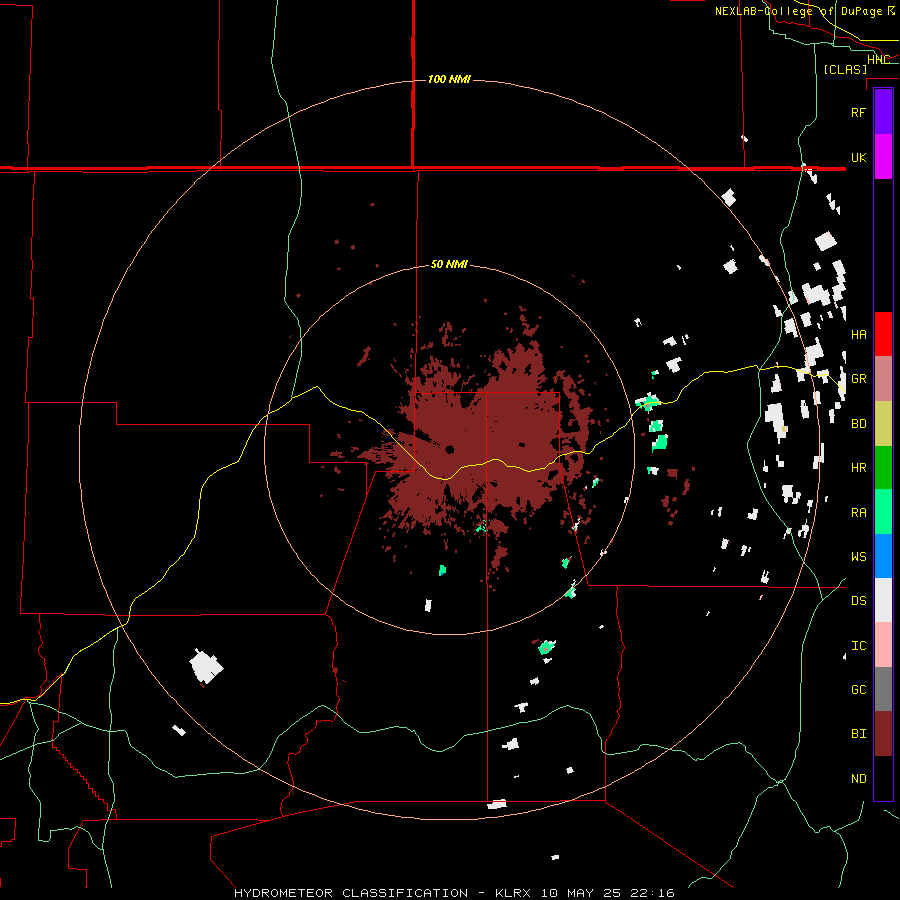Click the BD legend label

(x=858, y=424)
